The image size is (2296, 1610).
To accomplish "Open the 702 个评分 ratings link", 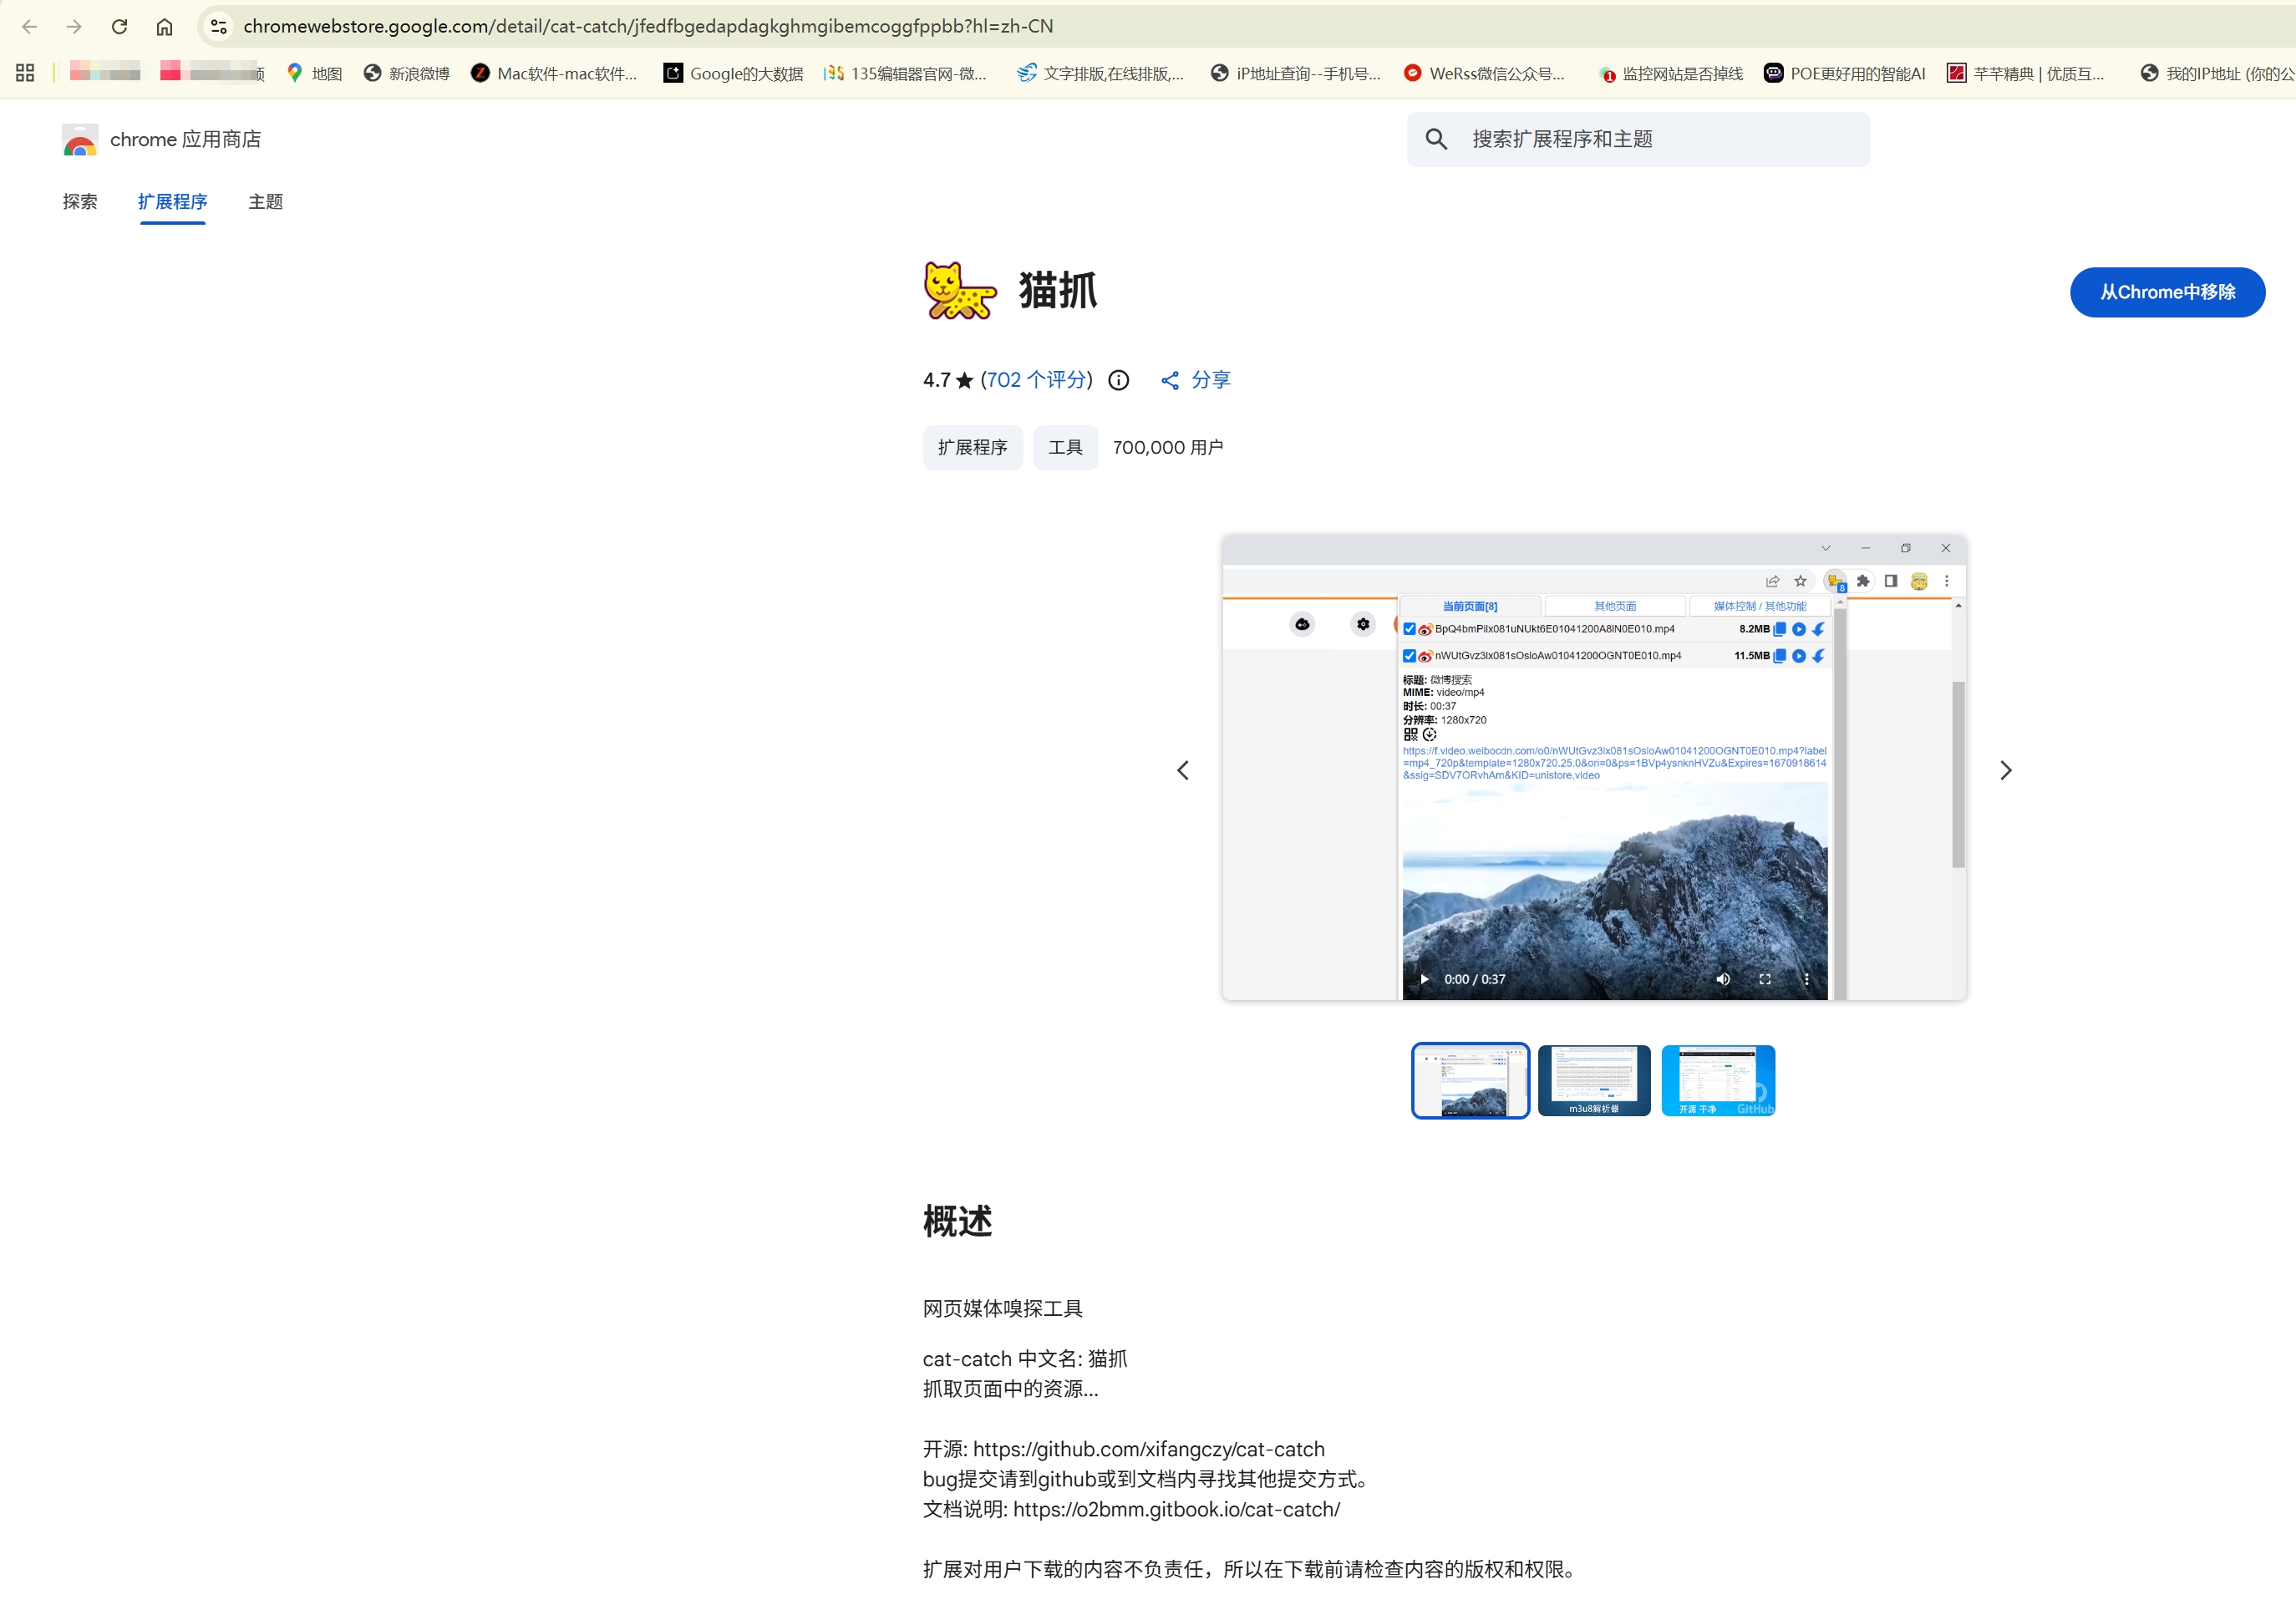I will pos(1036,380).
